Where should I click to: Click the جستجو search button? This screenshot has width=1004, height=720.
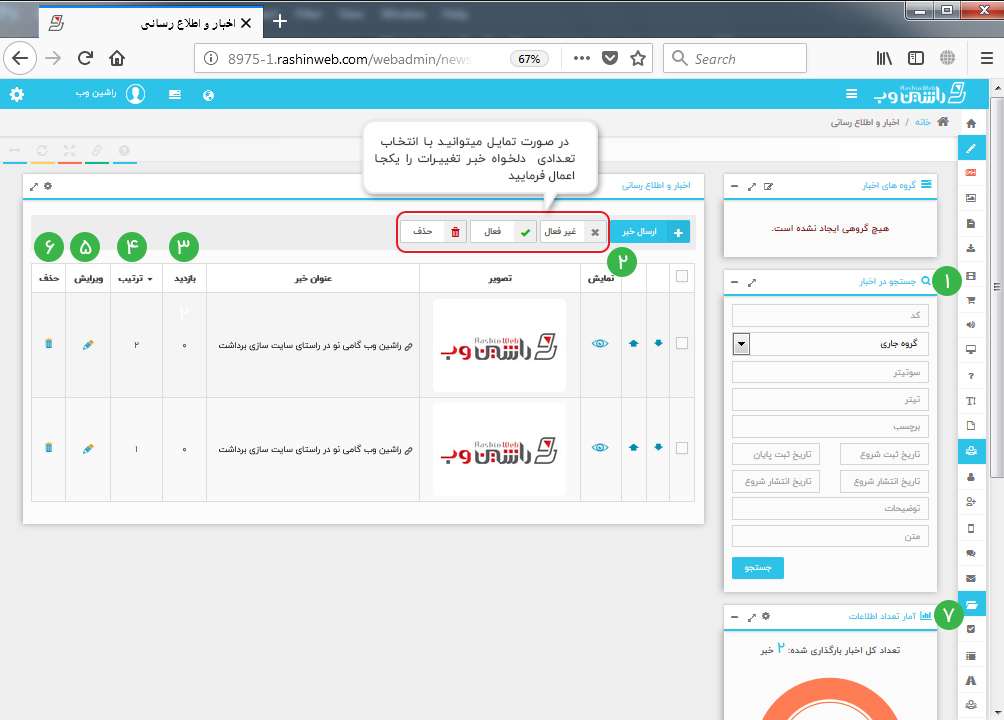[x=757, y=568]
